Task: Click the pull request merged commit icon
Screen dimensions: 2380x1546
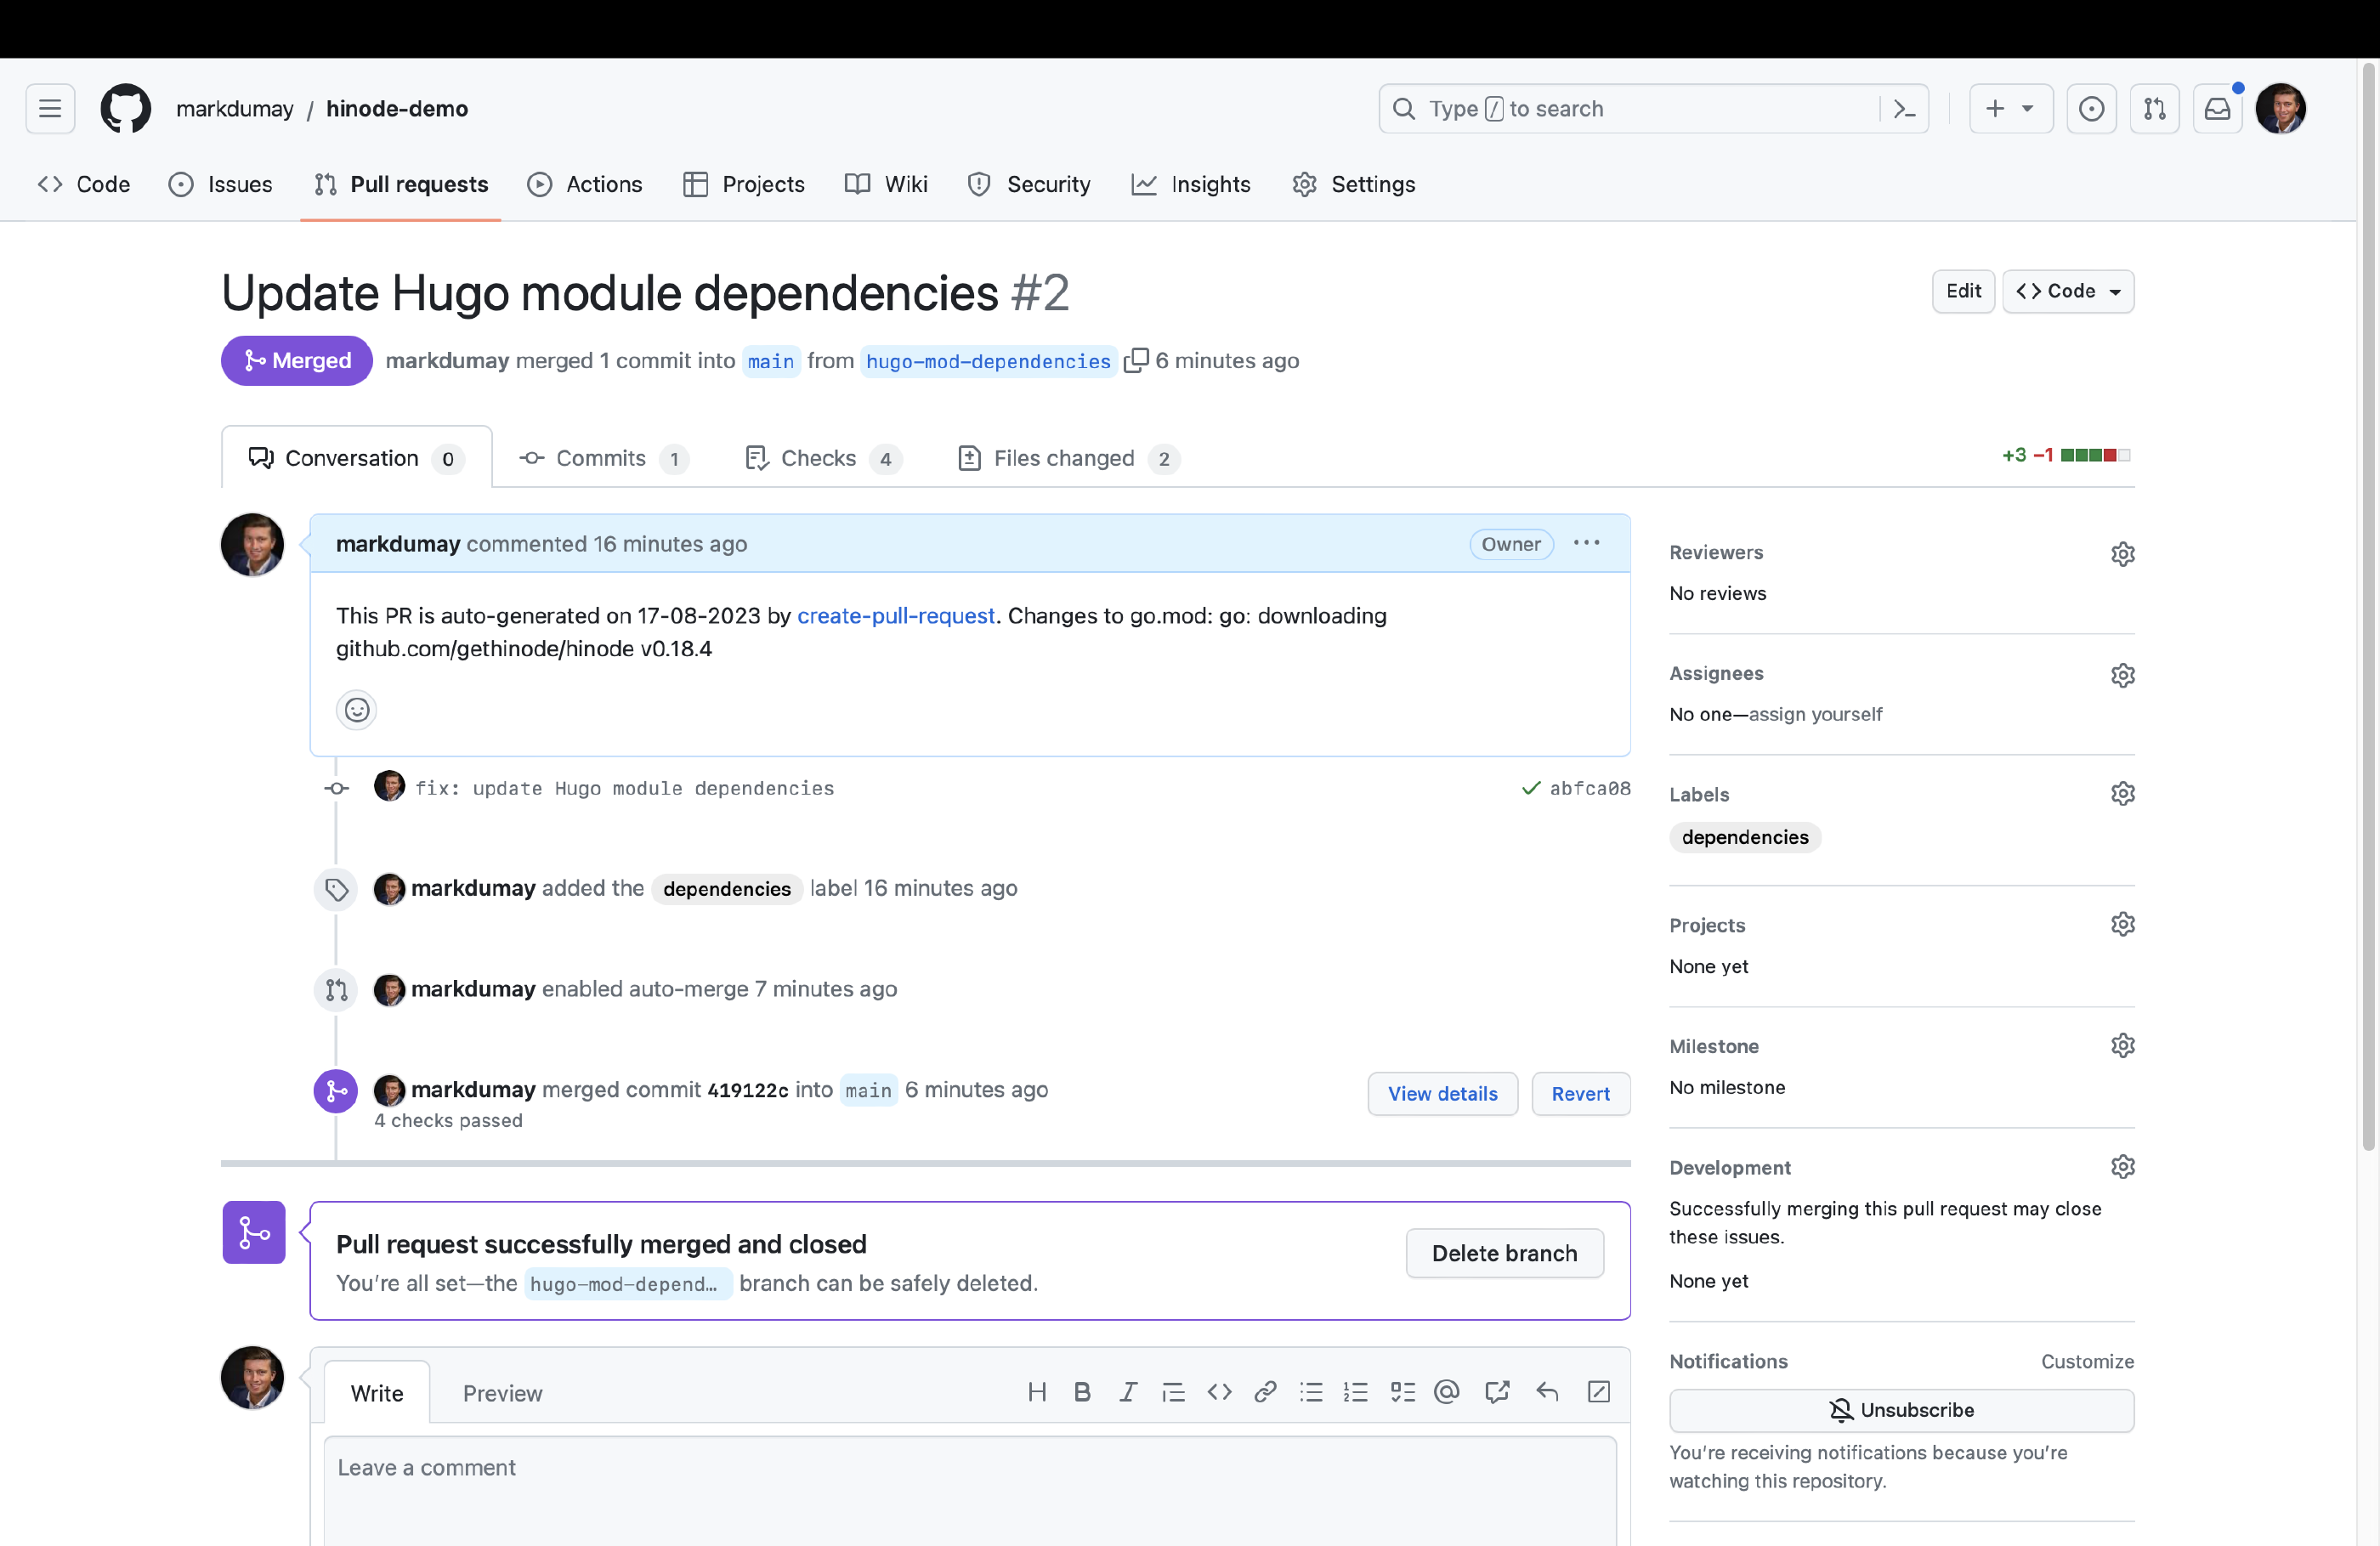Action: click(x=333, y=1088)
